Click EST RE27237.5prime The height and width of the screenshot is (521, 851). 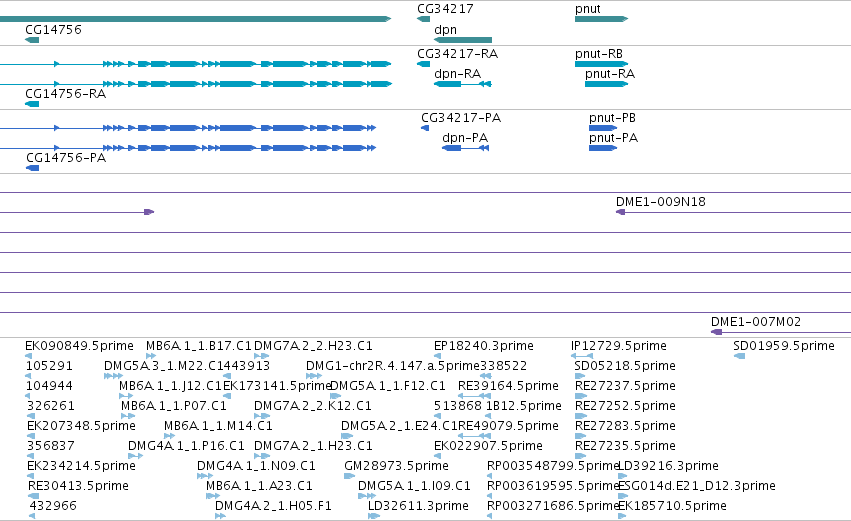[x=625, y=386]
